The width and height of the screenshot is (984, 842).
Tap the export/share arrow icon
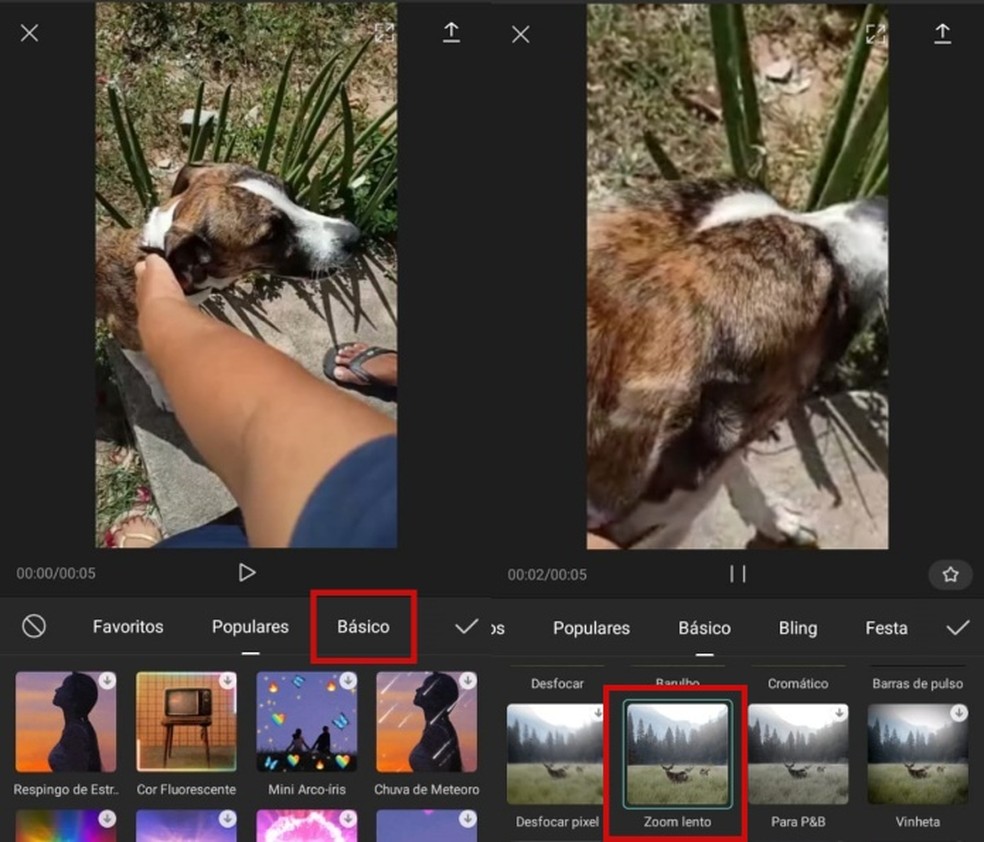pyautogui.click(x=451, y=32)
